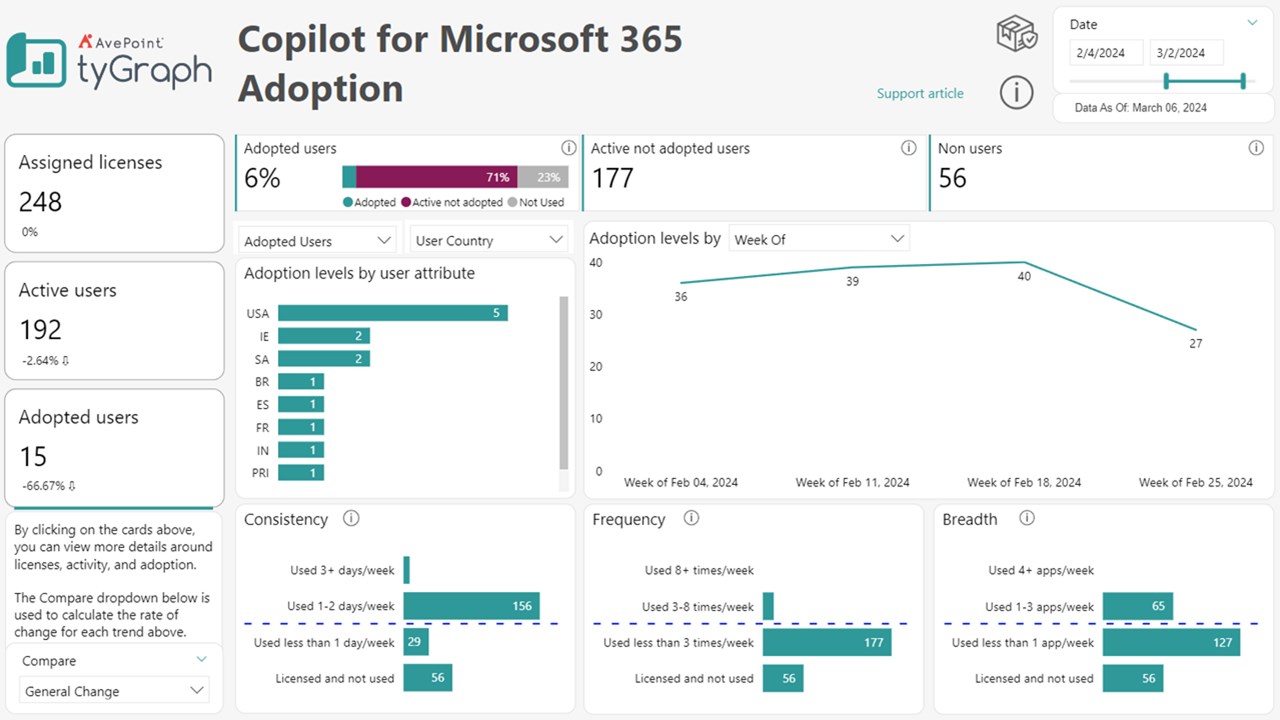Click info icon next to Consistency
Viewport: 1280px width, 720px height.
(350, 518)
